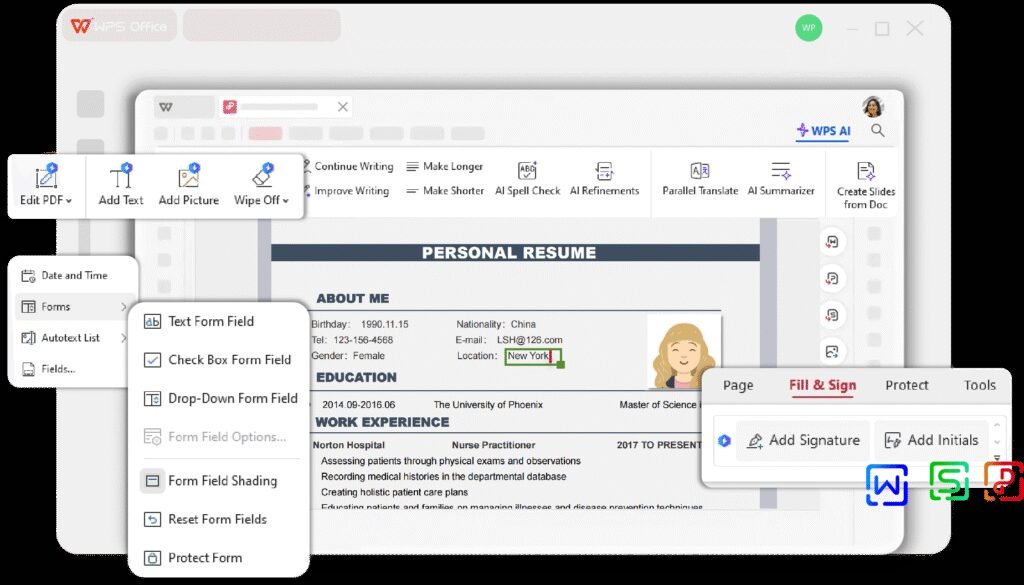1024x585 pixels.
Task: Switch to the Protect tab
Action: pos(906,385)
